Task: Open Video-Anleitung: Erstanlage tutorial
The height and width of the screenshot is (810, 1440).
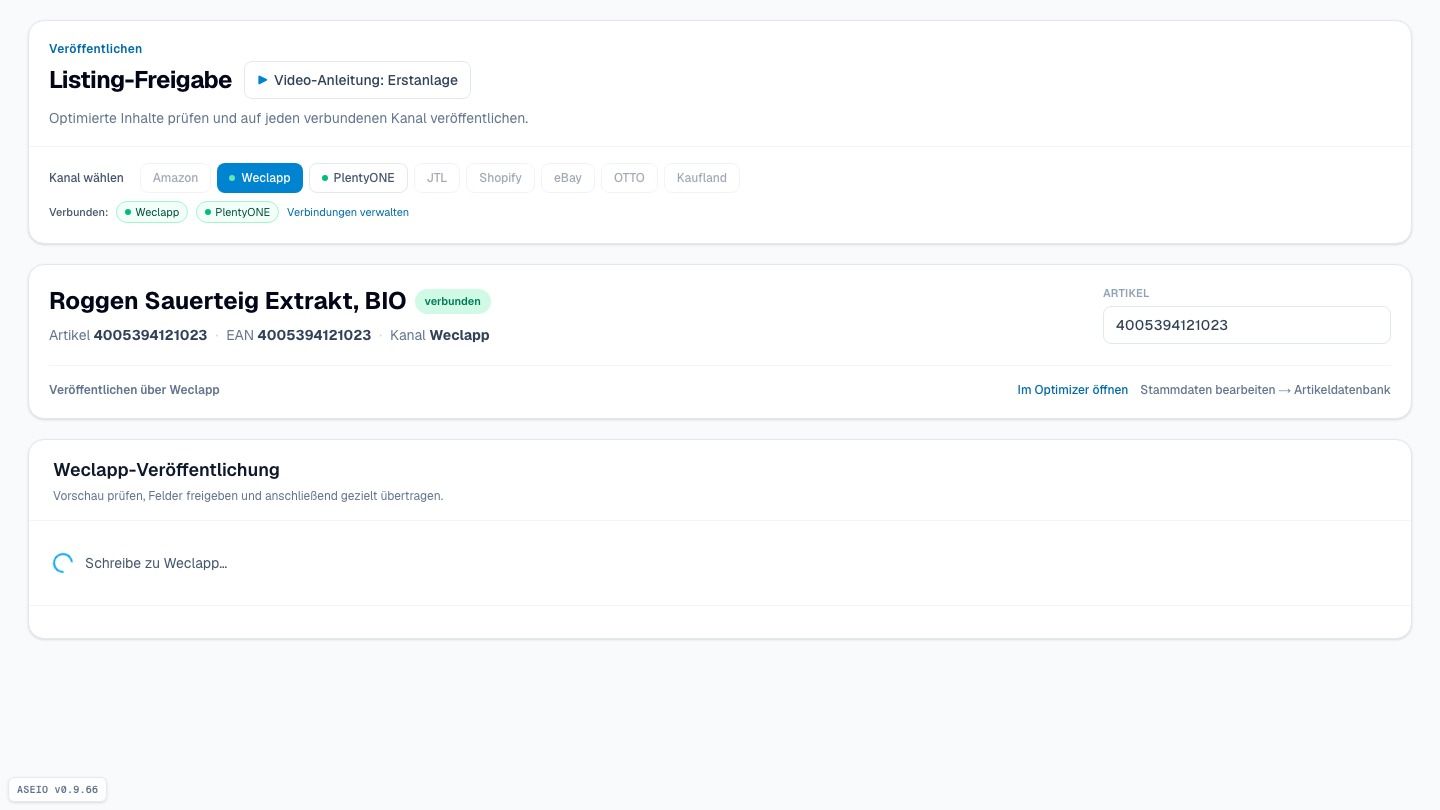Action: pos(357,80)
